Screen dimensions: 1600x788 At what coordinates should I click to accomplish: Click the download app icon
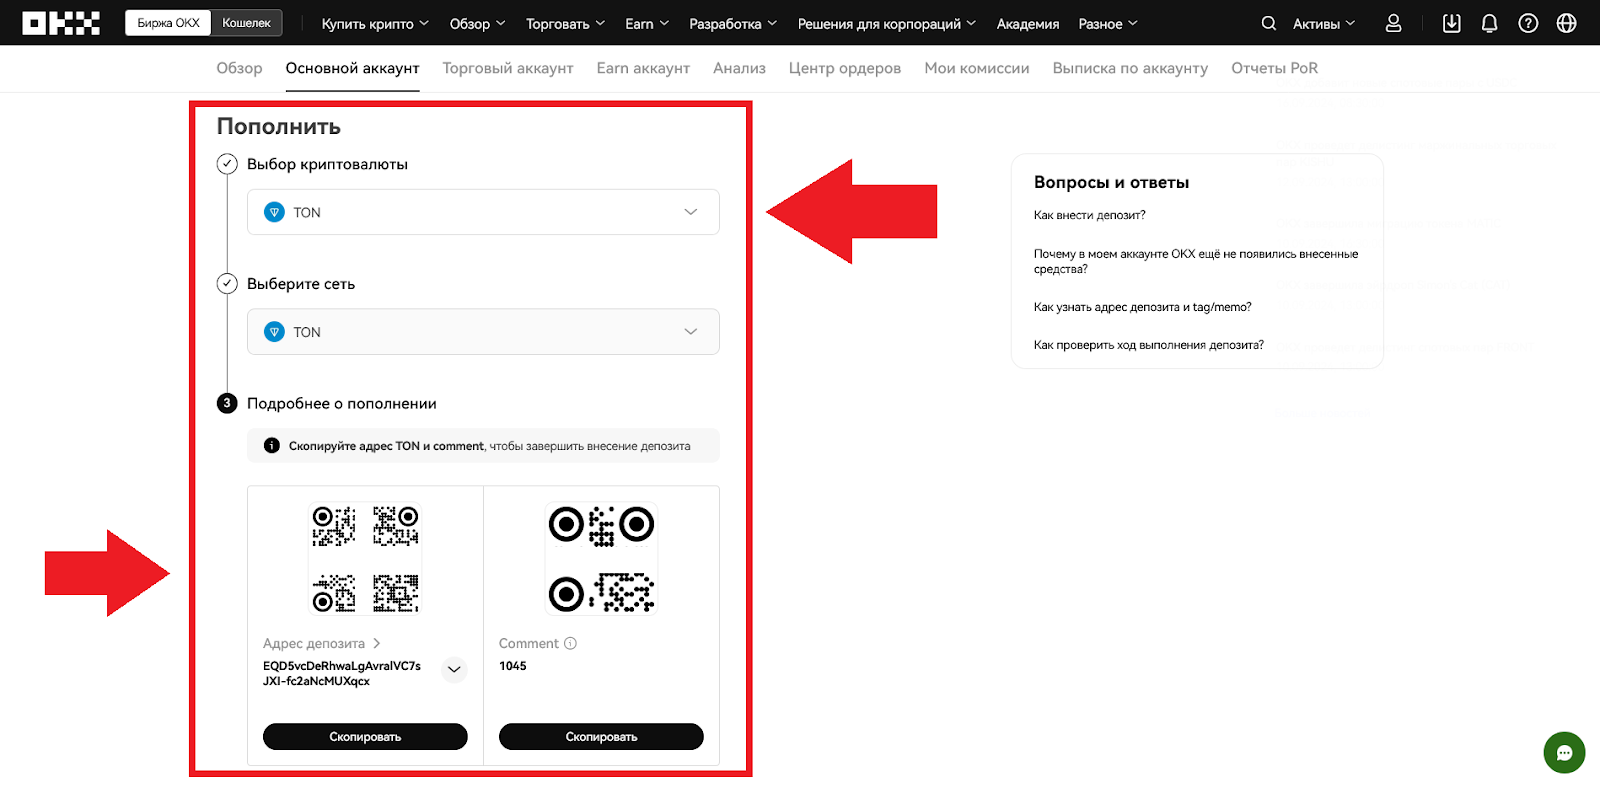[1451, 23]
